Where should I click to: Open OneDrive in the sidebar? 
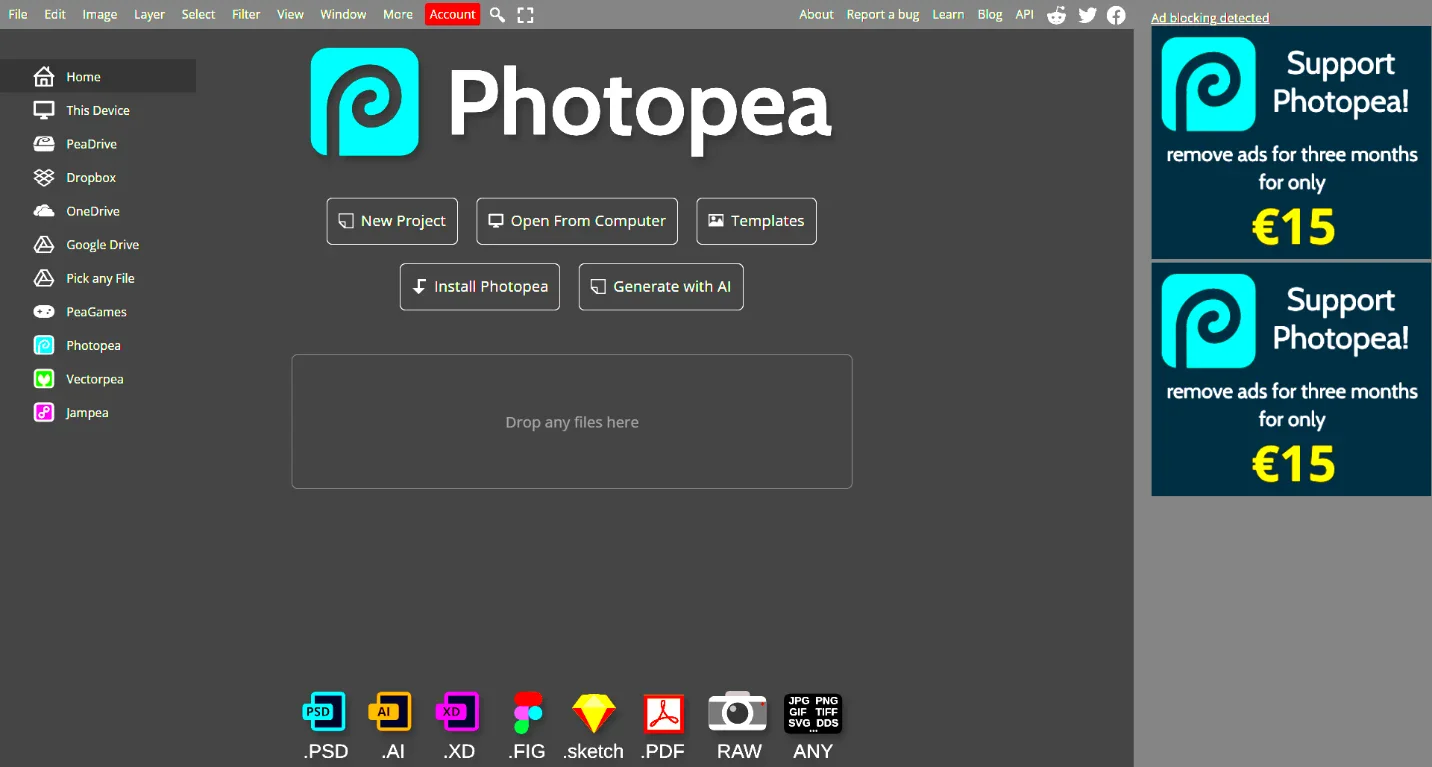(98, 211)
